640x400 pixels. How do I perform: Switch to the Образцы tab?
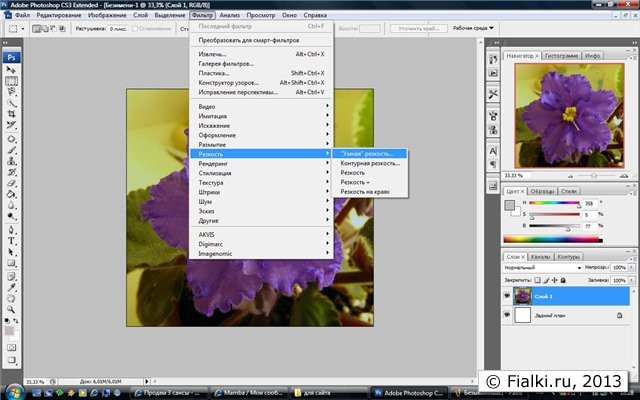542,191
